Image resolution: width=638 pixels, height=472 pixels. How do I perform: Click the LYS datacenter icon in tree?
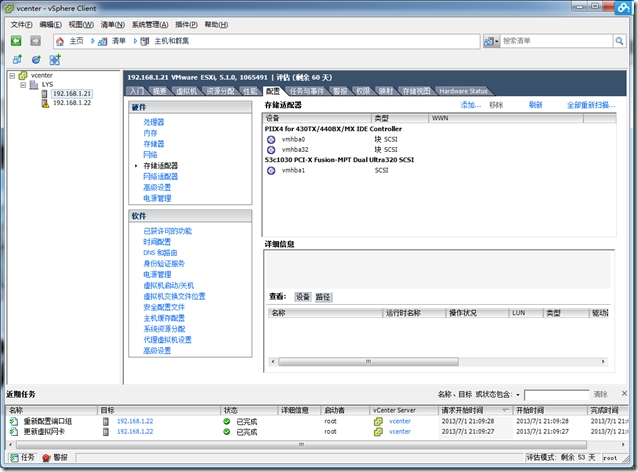click(x=34, y=85)
